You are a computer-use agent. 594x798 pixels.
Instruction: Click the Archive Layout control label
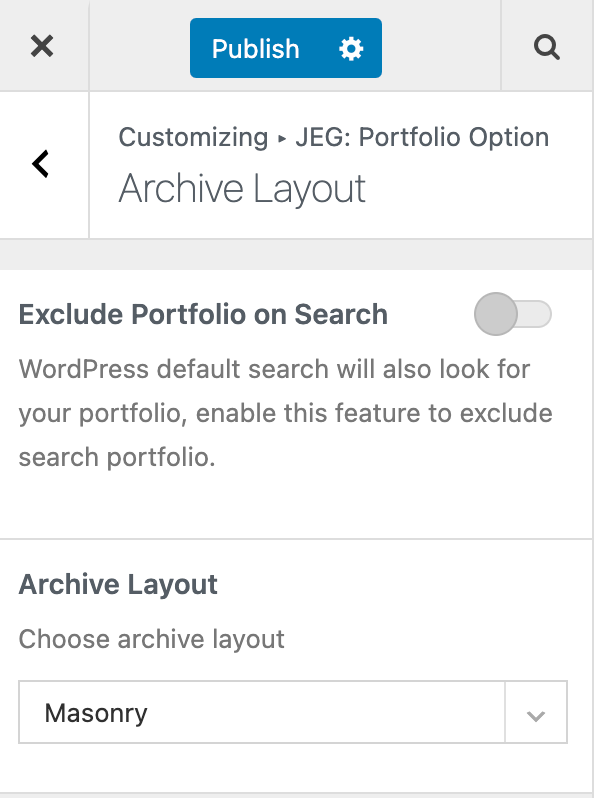(x=118, y=584)
